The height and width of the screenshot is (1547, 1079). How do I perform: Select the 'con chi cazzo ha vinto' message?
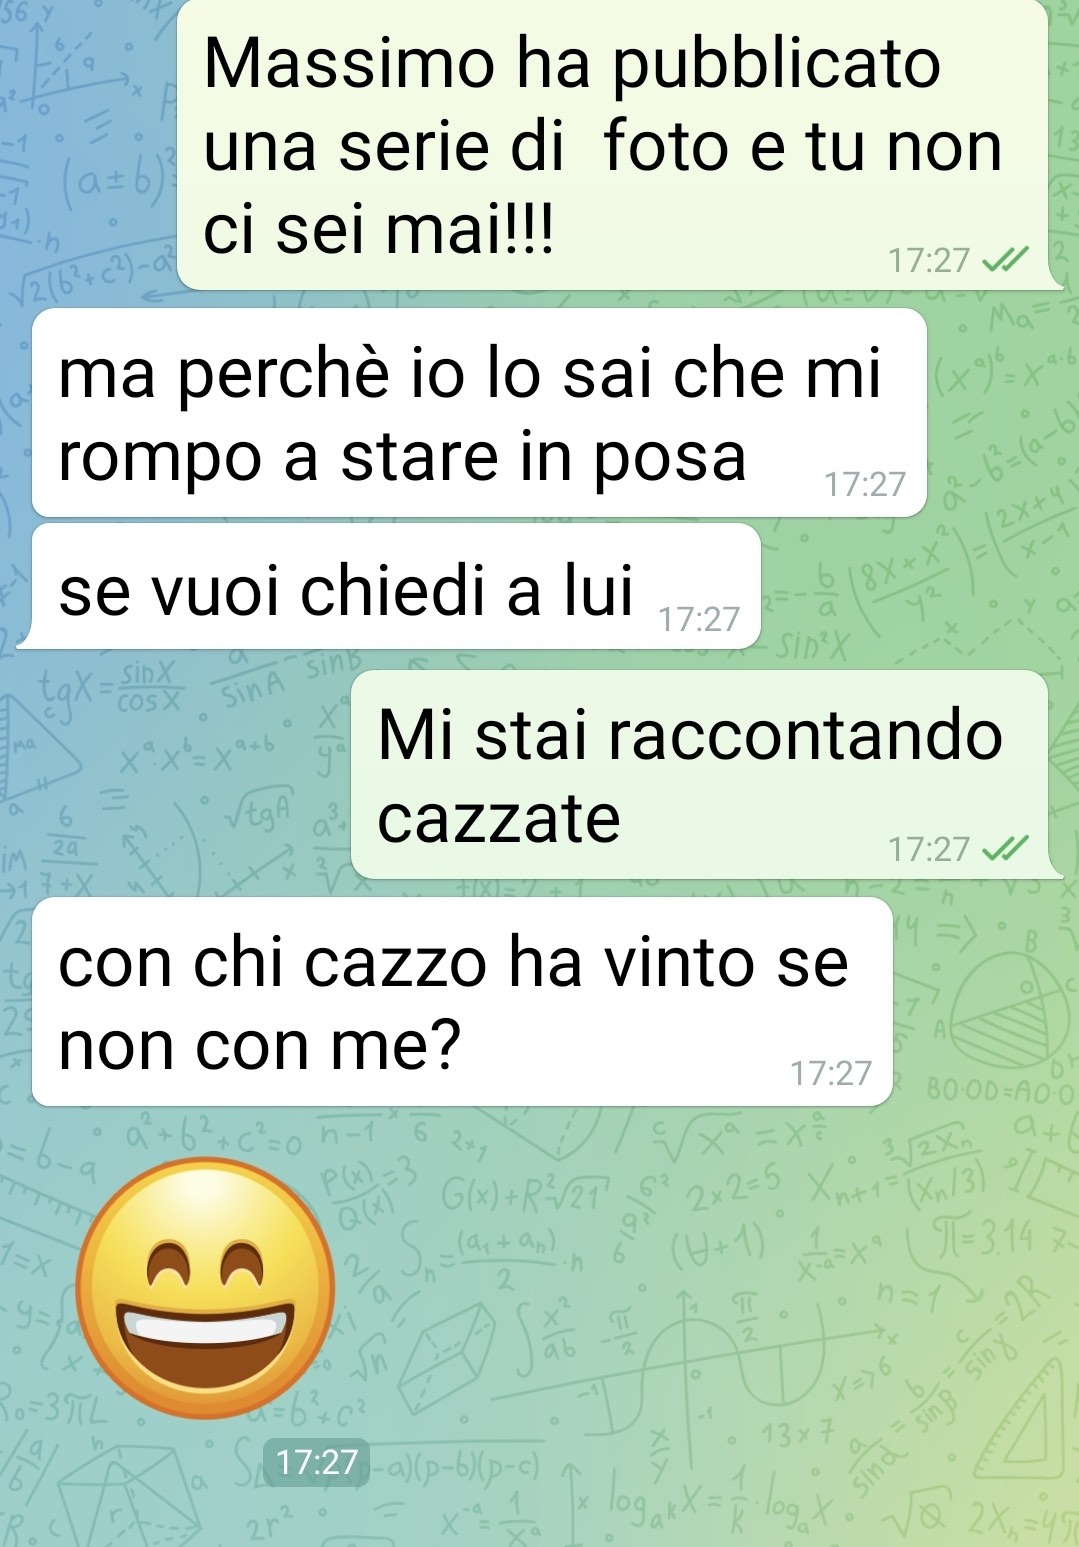click(462, 1002)
